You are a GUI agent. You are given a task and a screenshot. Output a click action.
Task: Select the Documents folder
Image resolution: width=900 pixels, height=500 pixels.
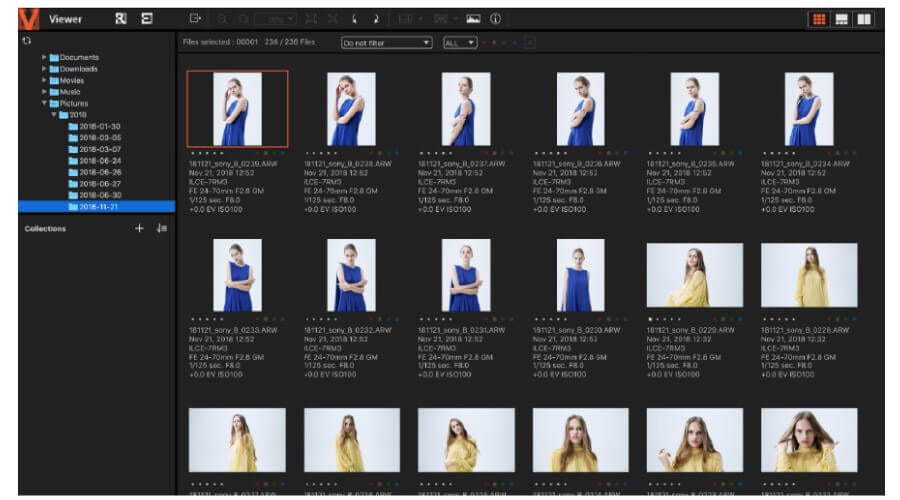[74, 57]
